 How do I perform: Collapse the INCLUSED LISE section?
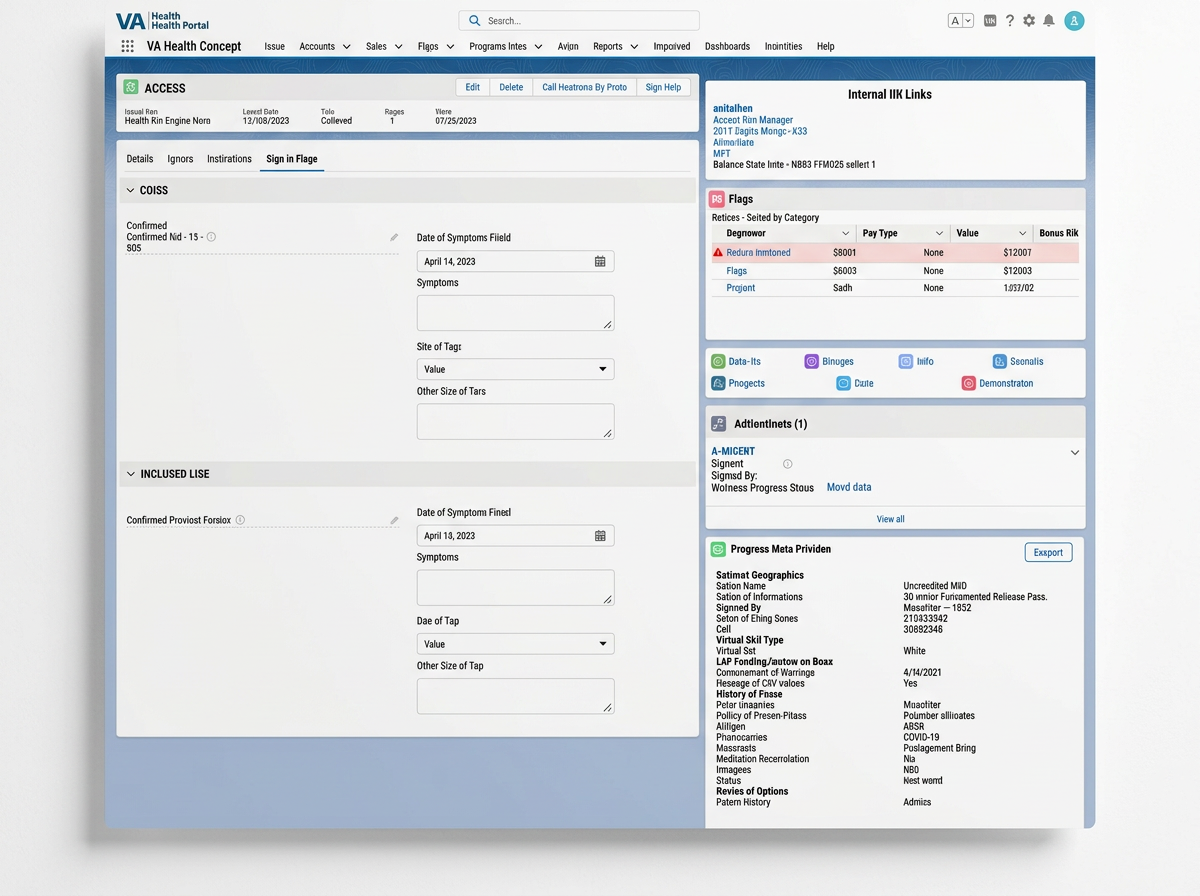click(x=129, y=474)
